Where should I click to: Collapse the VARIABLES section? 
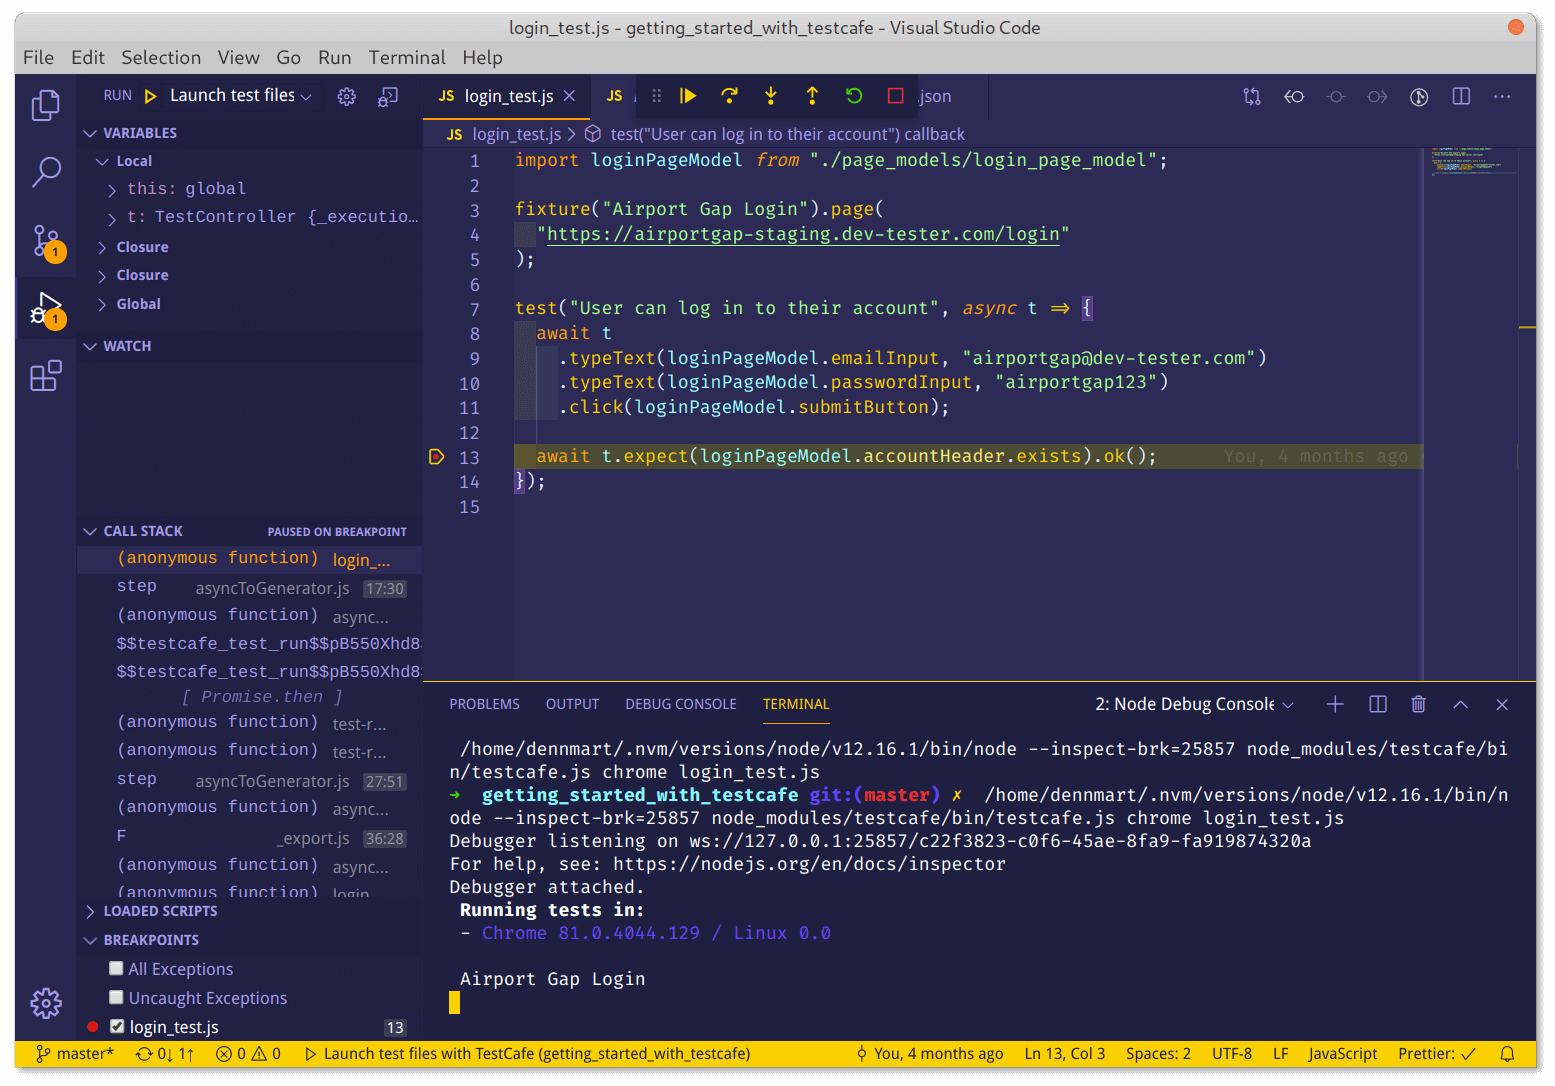(x=250, y=133)
